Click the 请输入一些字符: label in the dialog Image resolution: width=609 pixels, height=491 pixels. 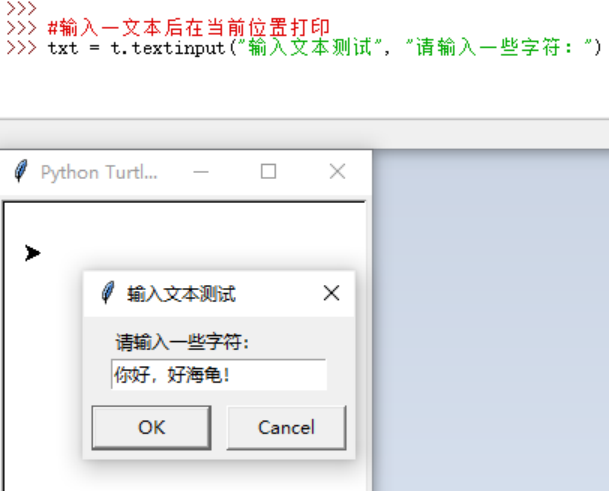182,343
